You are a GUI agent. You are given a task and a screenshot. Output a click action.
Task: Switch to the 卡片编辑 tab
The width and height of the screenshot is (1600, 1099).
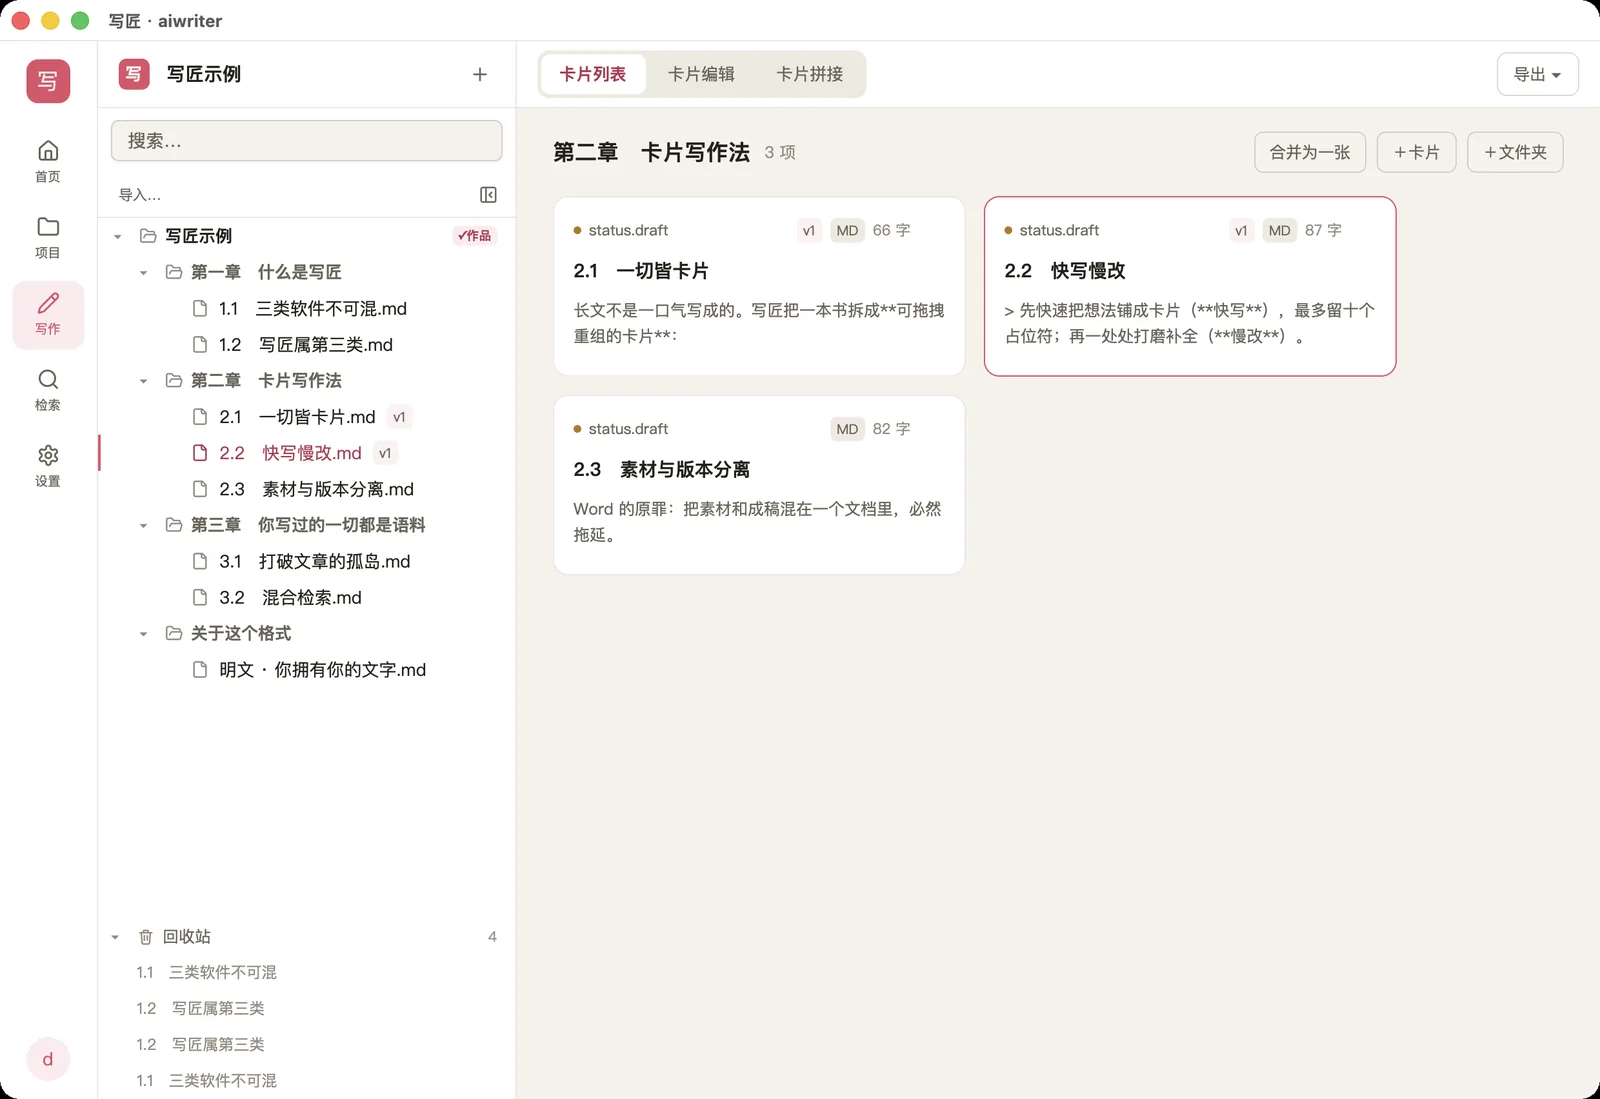[701, 74]
